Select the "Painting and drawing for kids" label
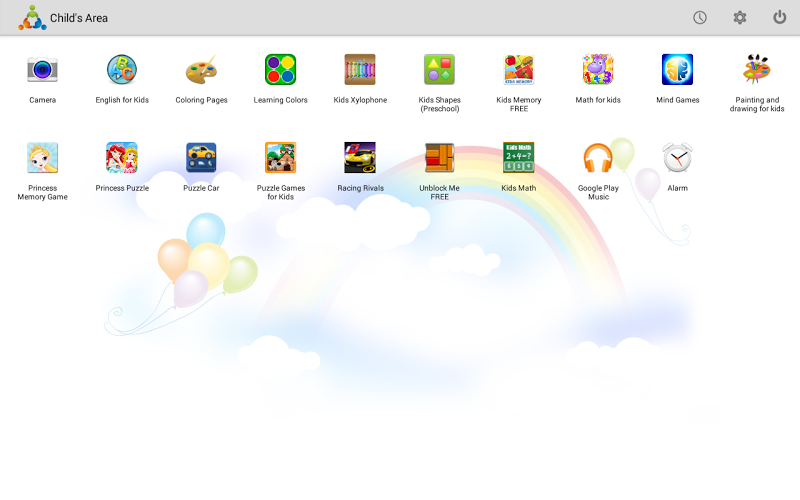Image resolution: width=800 pixels, height=500 pixels. pyautogui.click(x=757, y=105)
